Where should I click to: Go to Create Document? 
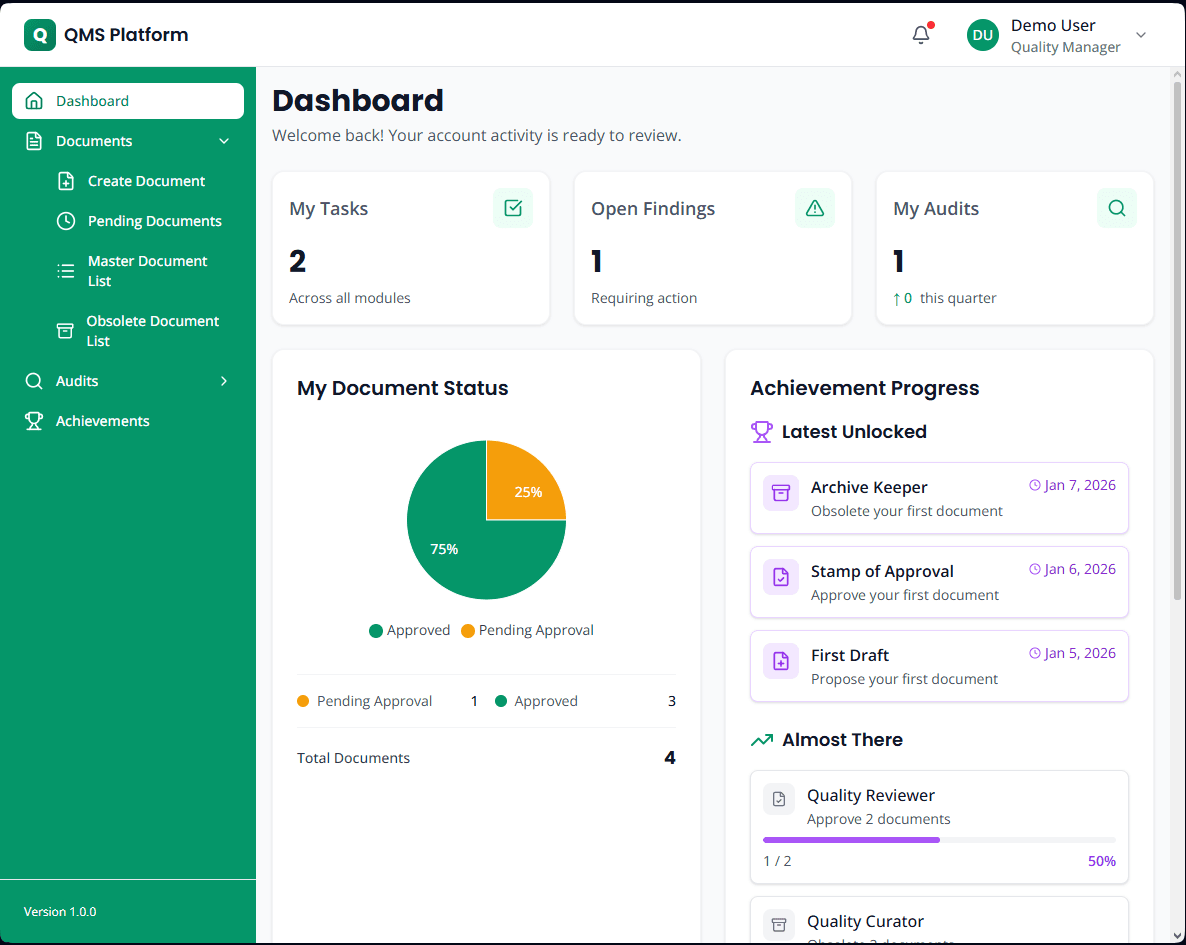pyautogui.click(x=144, y=181)
